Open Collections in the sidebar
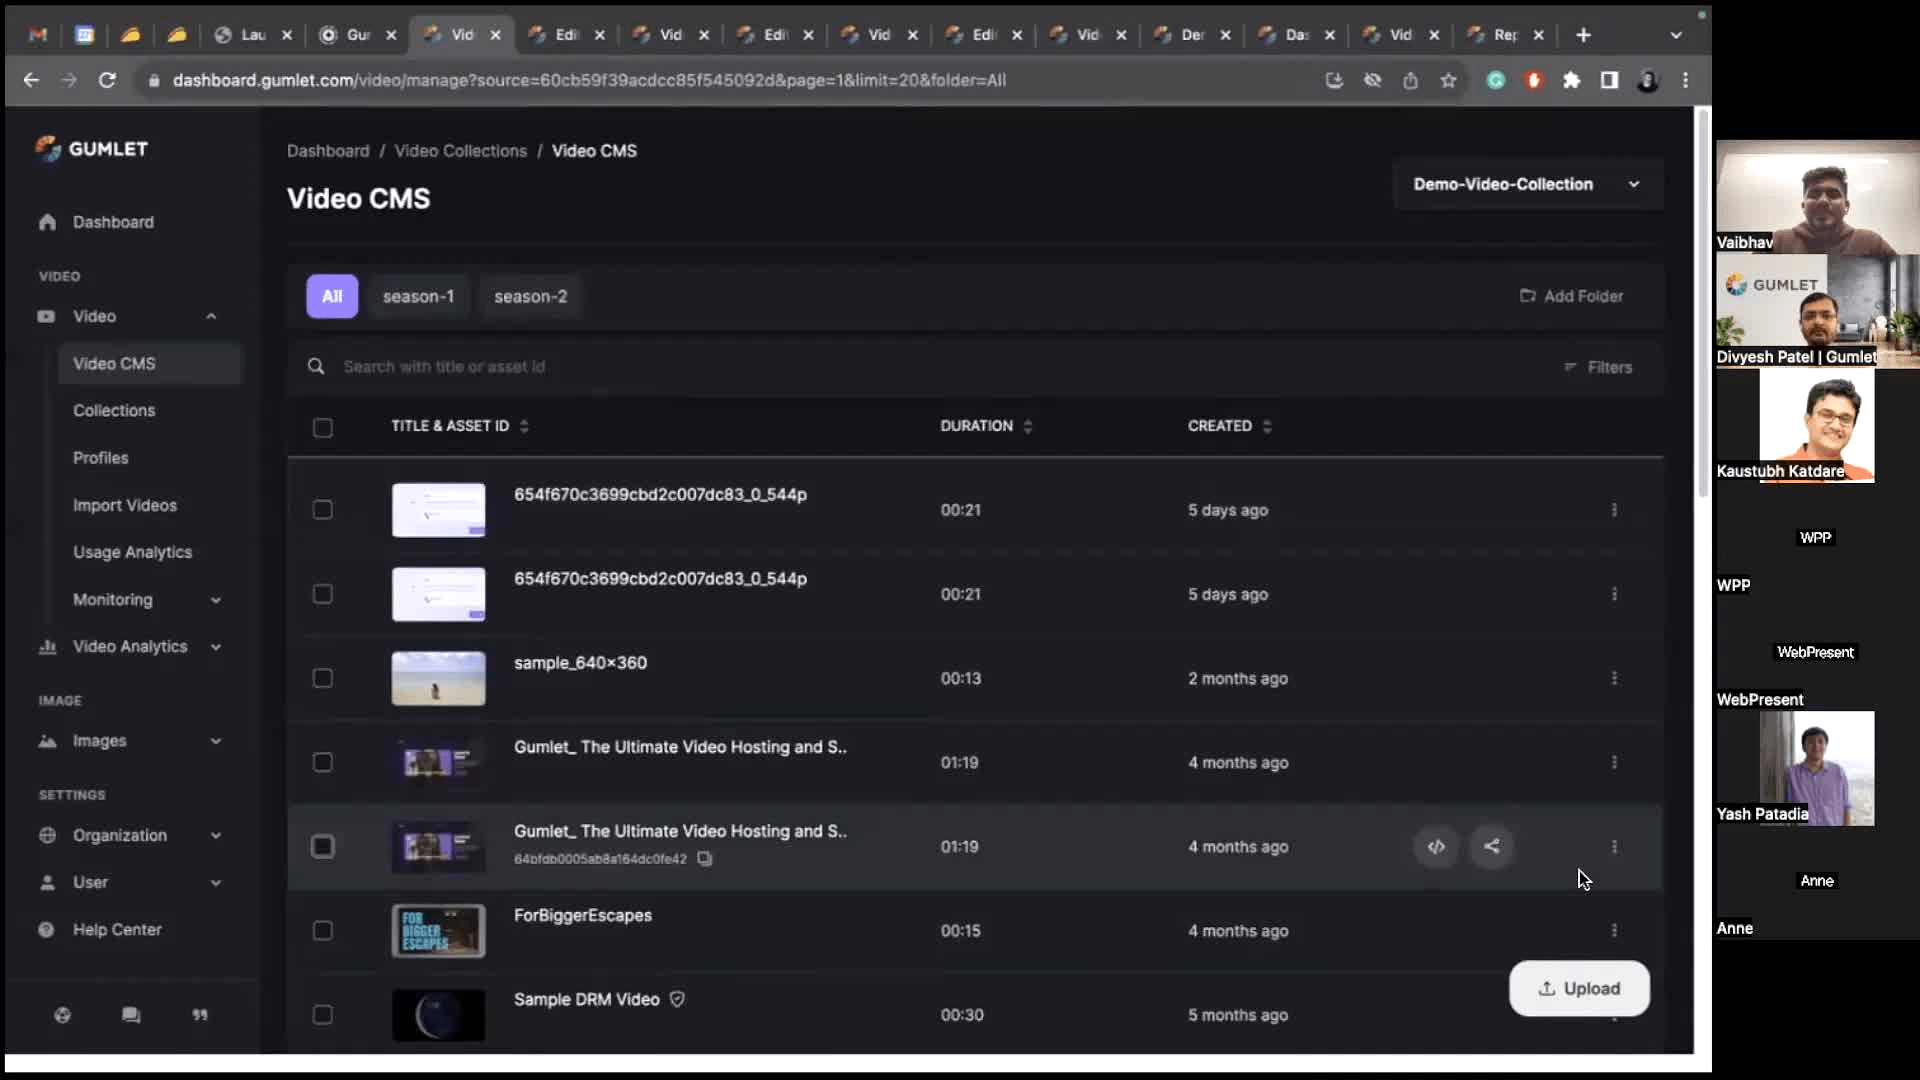The height and width of the screenshot is (1080, 1920). click(x=114, y=410)
